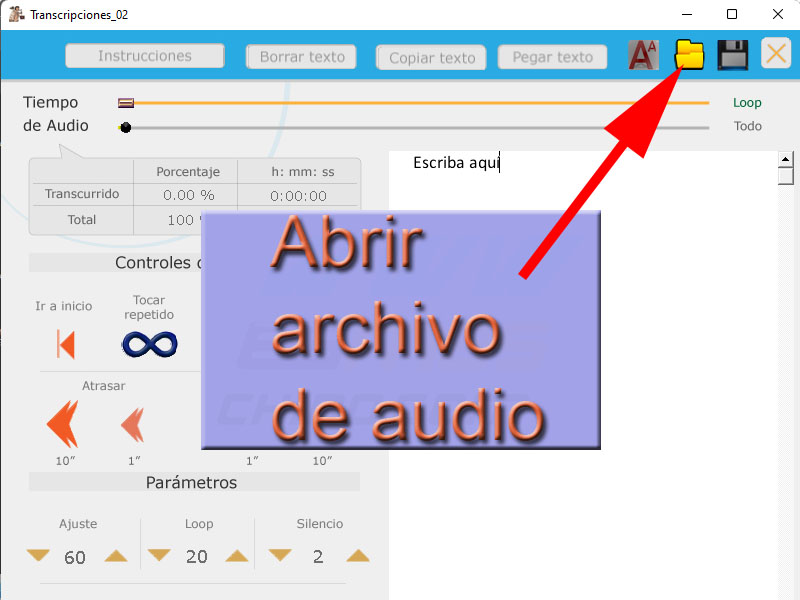The image size is (800, 600).
Task: Increase Silencio value with up arrow
Action: click(x=358, y=556)
